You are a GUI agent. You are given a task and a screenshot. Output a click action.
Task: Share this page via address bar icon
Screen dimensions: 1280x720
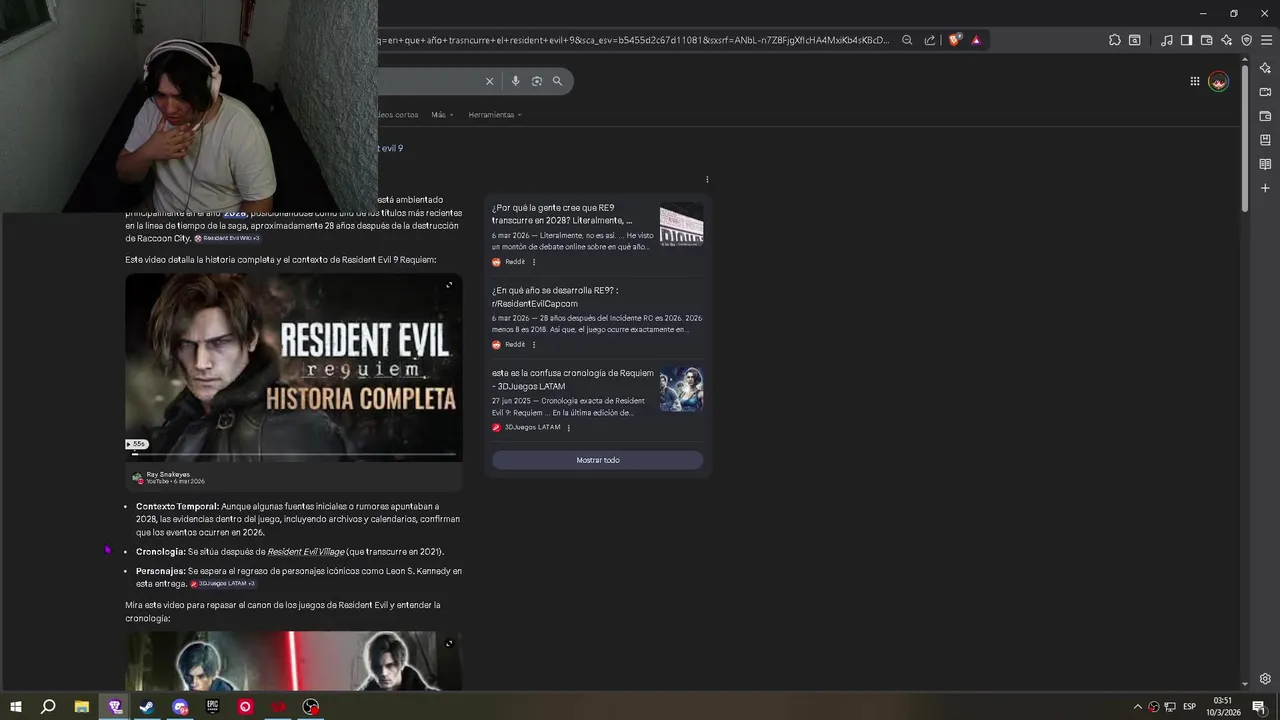coord(930,40)
